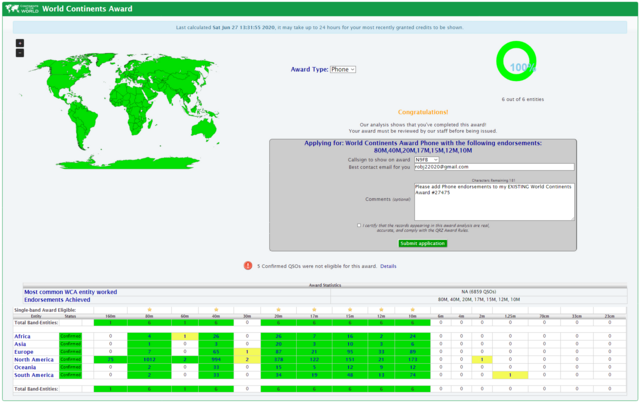Open the Oceania entity link

tap(25, 367)
